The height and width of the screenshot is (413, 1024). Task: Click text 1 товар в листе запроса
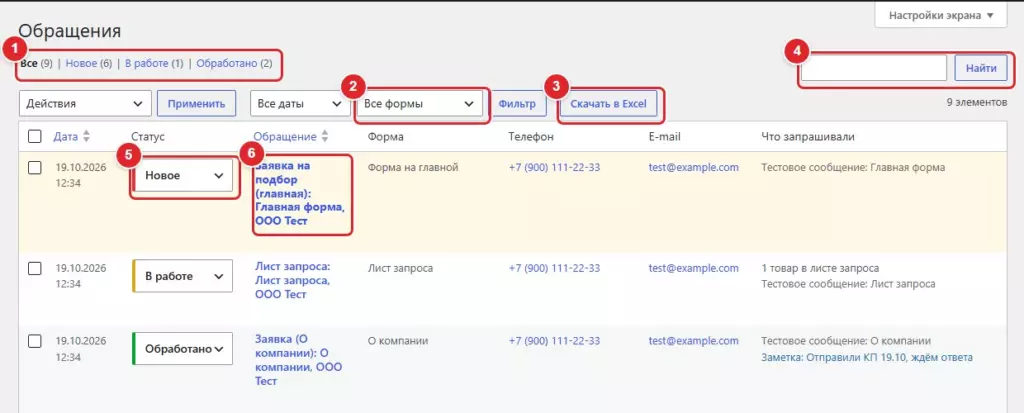820,268
